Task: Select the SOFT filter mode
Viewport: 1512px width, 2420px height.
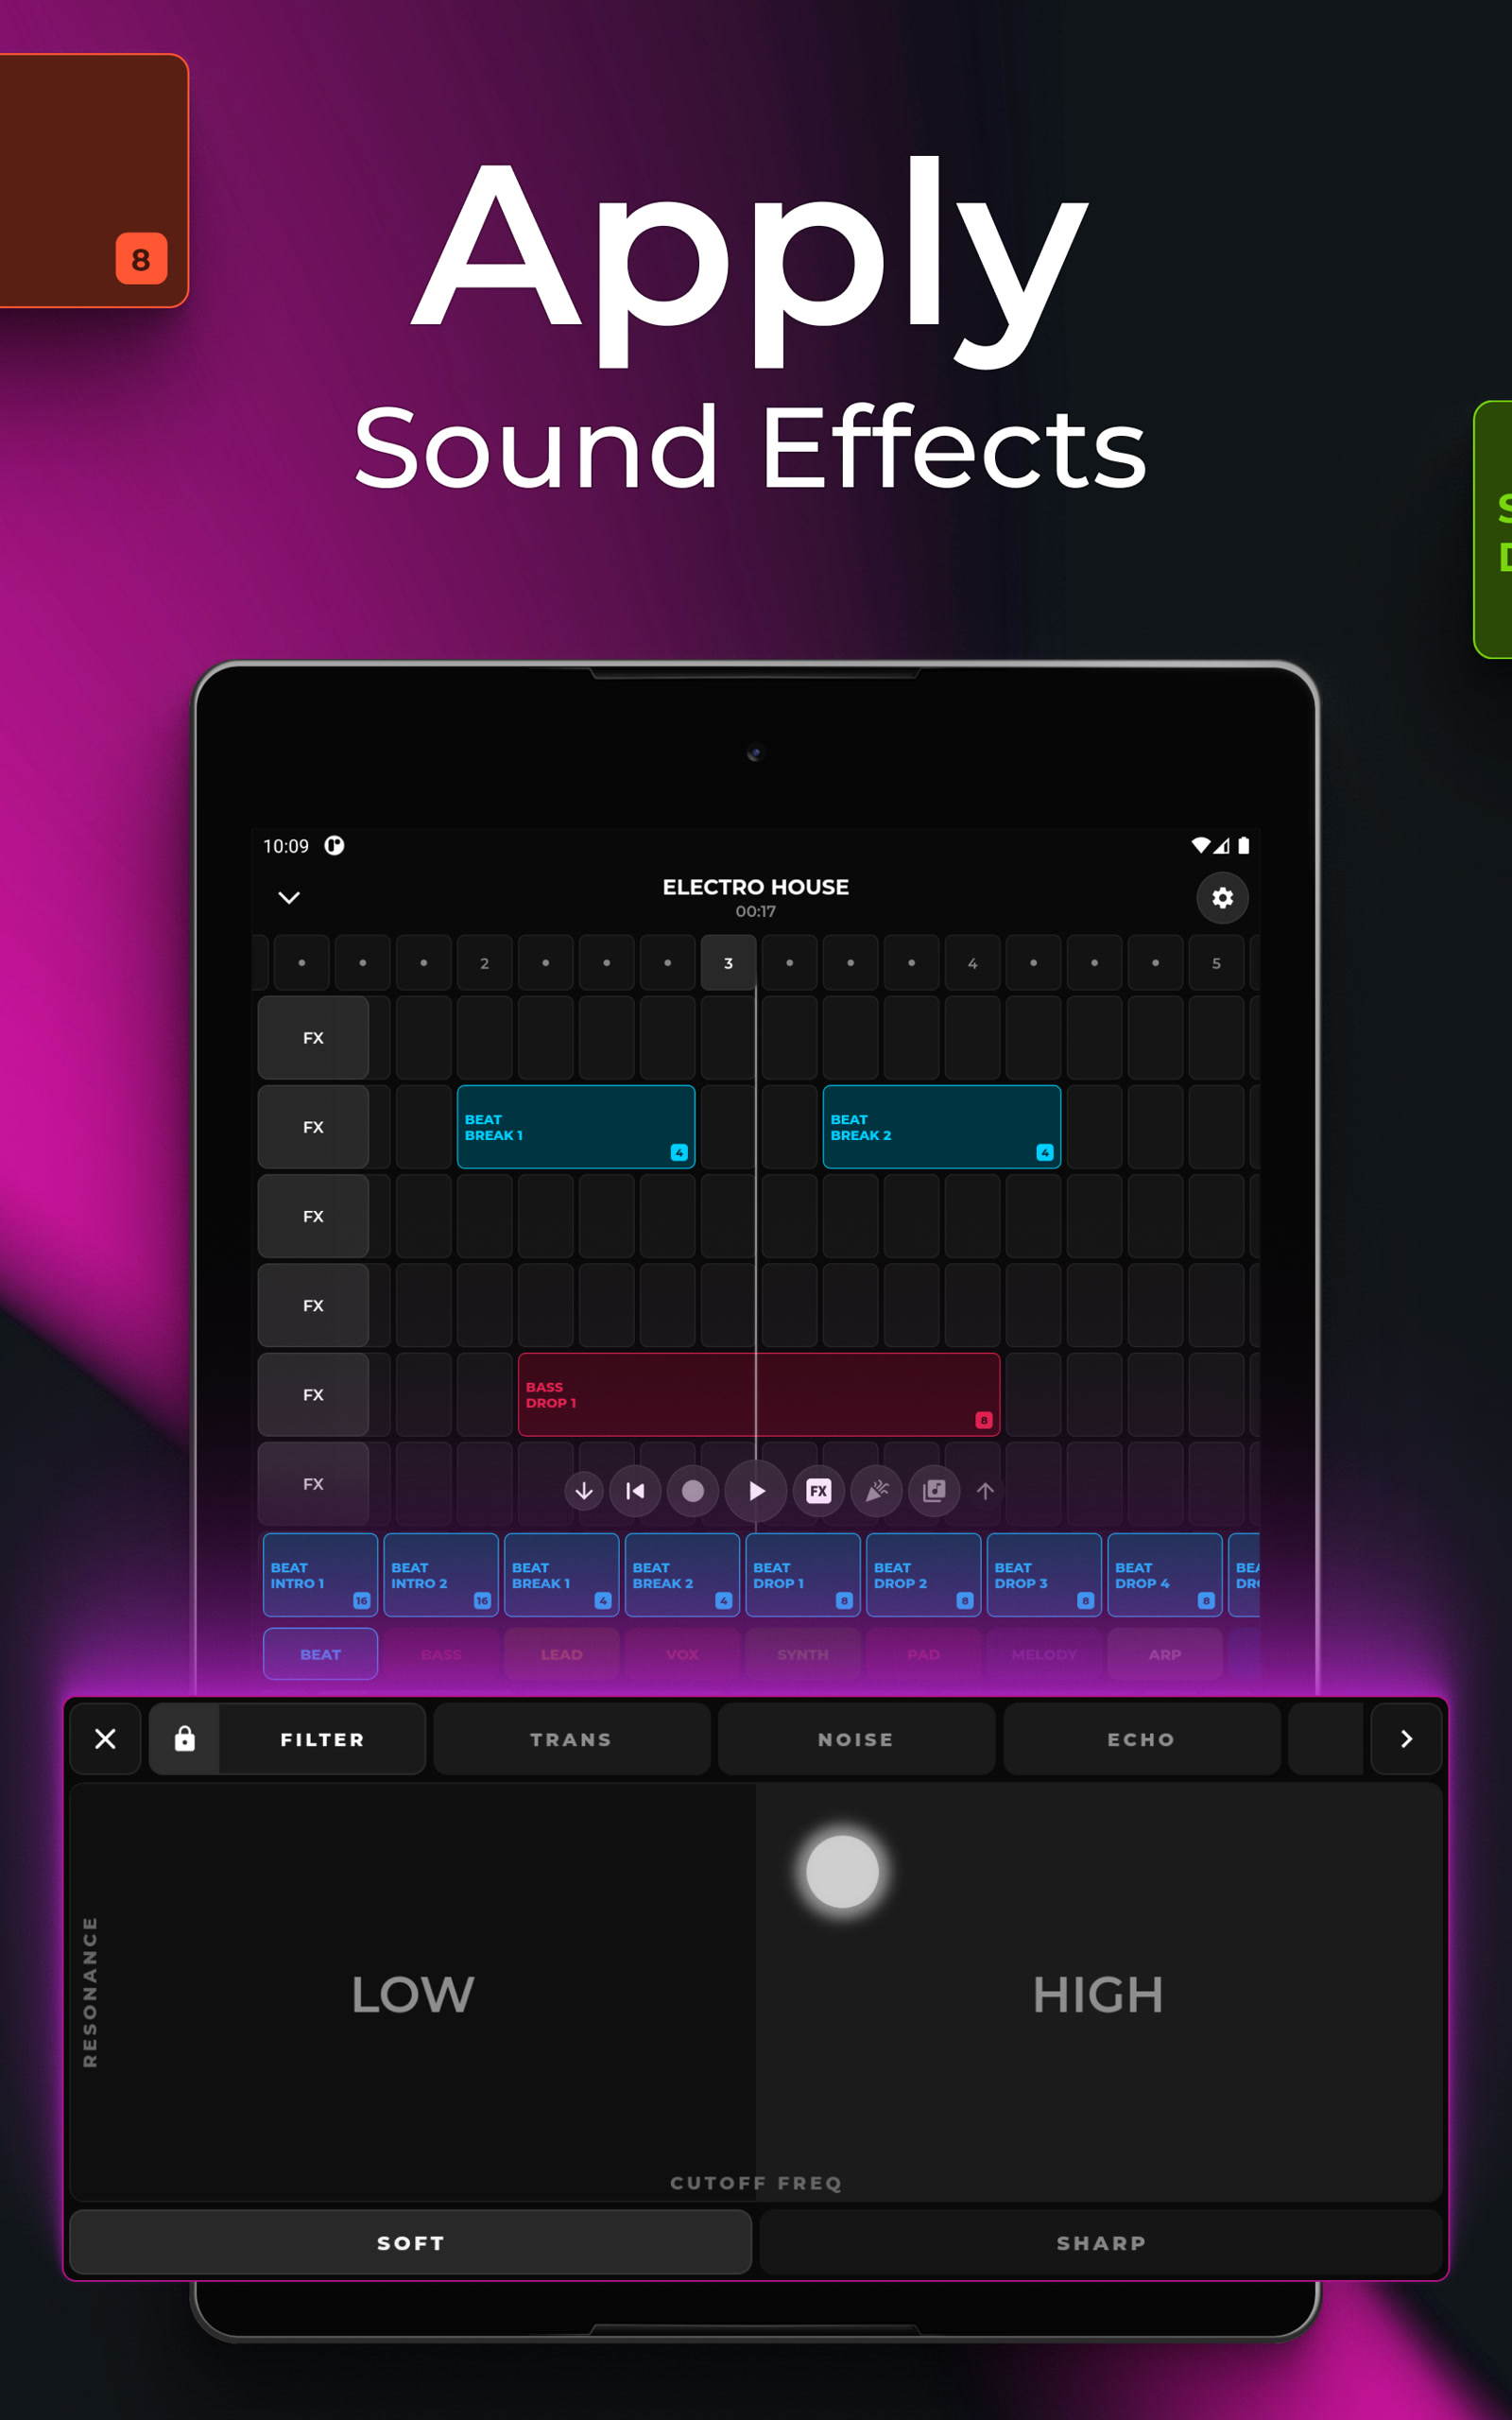Action: pyautogui.click(x=411, y=2242)
